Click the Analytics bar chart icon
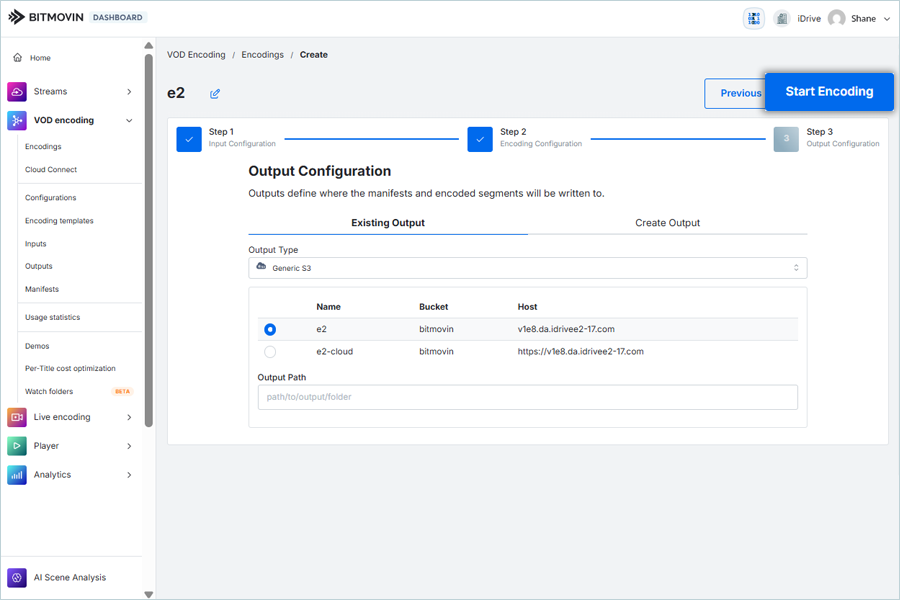The height and width of the screenshot is (600, 900). tap(17, 475)
